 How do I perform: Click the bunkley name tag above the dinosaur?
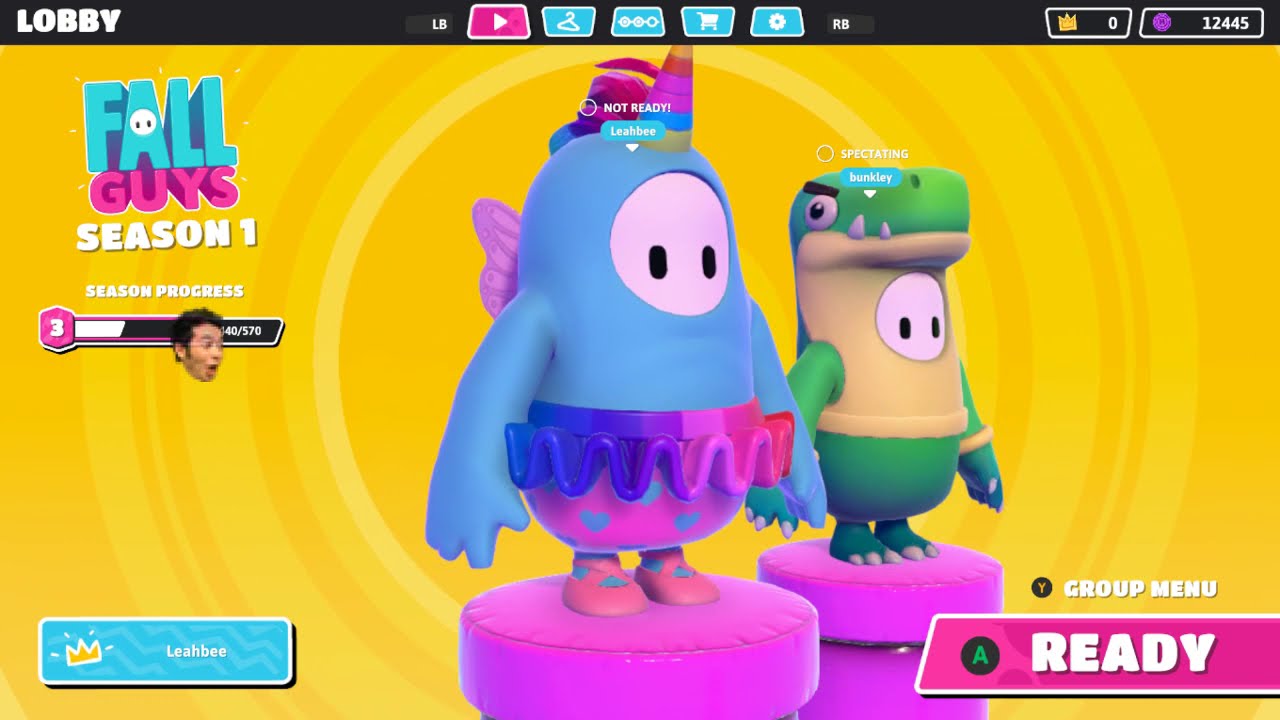tap(870, 177)
